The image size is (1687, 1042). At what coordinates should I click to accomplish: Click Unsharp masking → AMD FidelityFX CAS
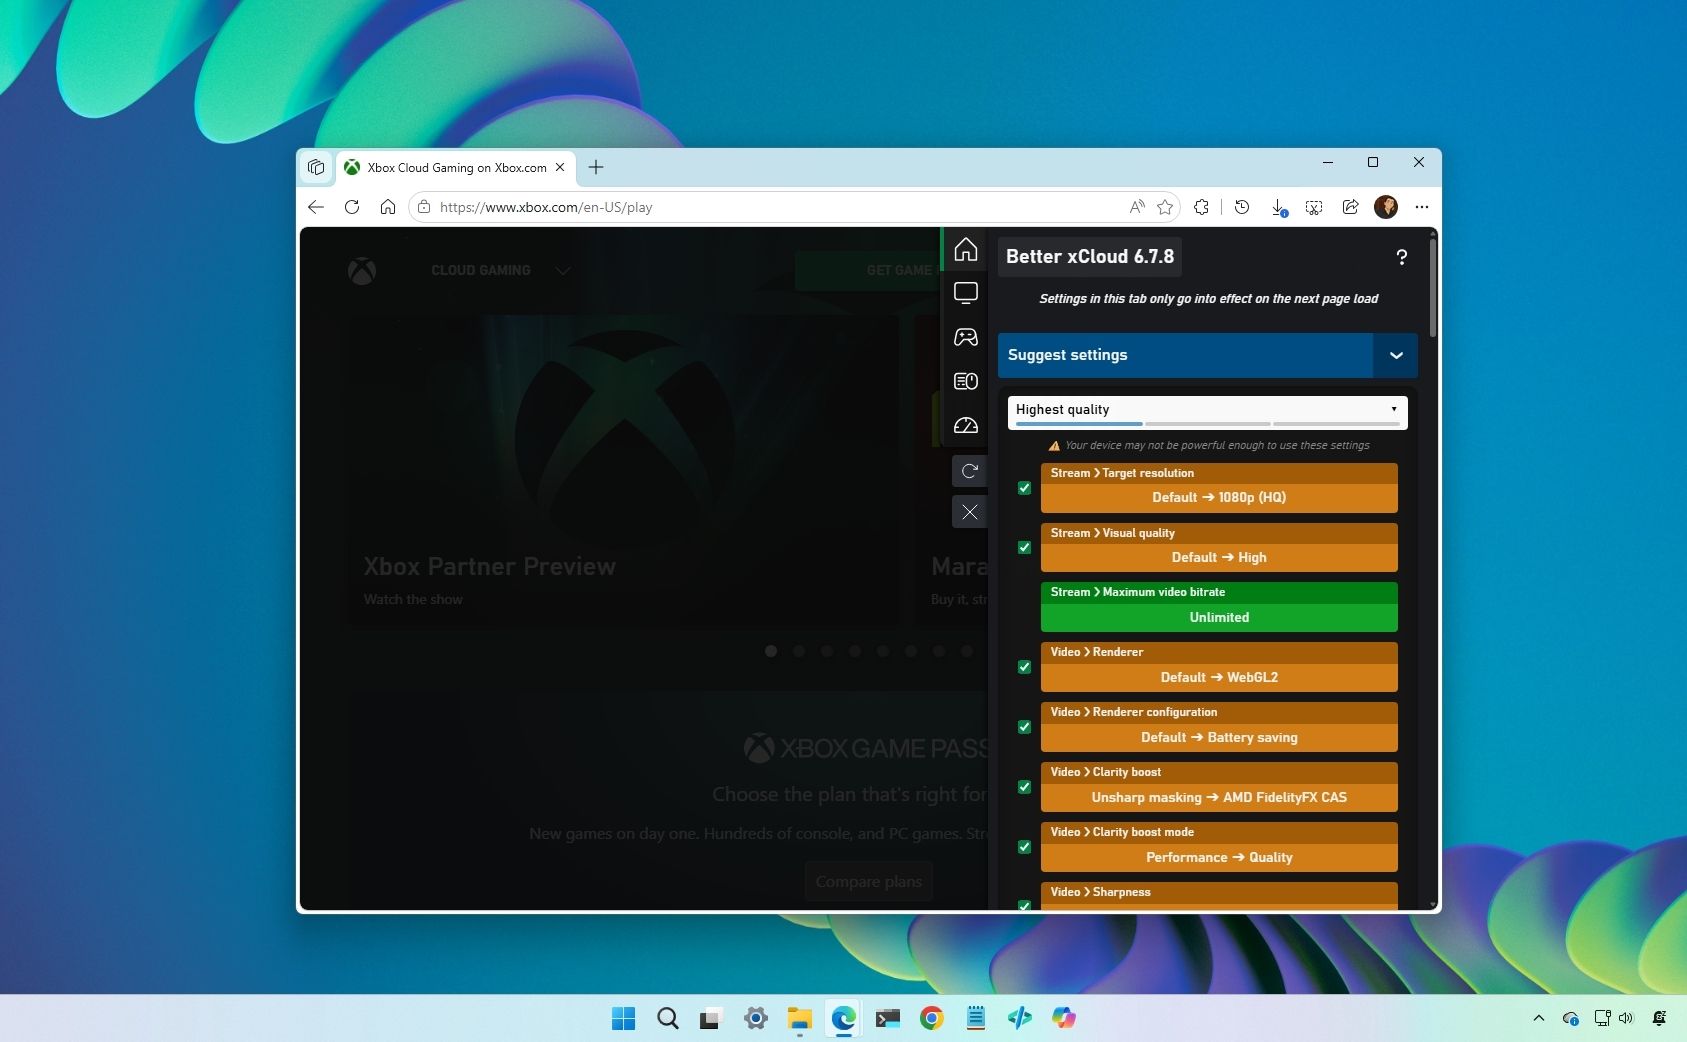coord(1219,797)
